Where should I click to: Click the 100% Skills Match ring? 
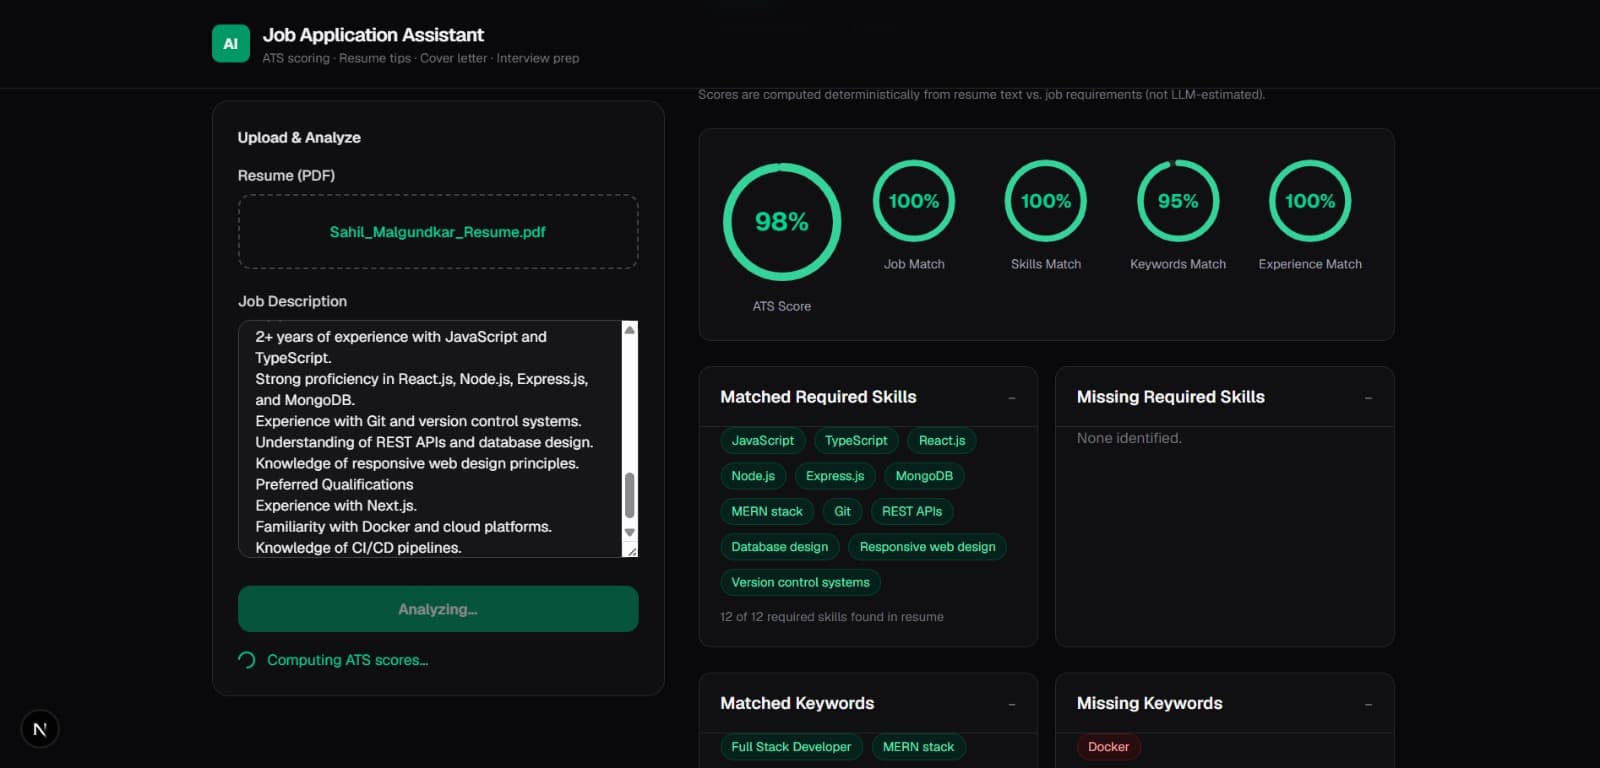point(1046,201)
